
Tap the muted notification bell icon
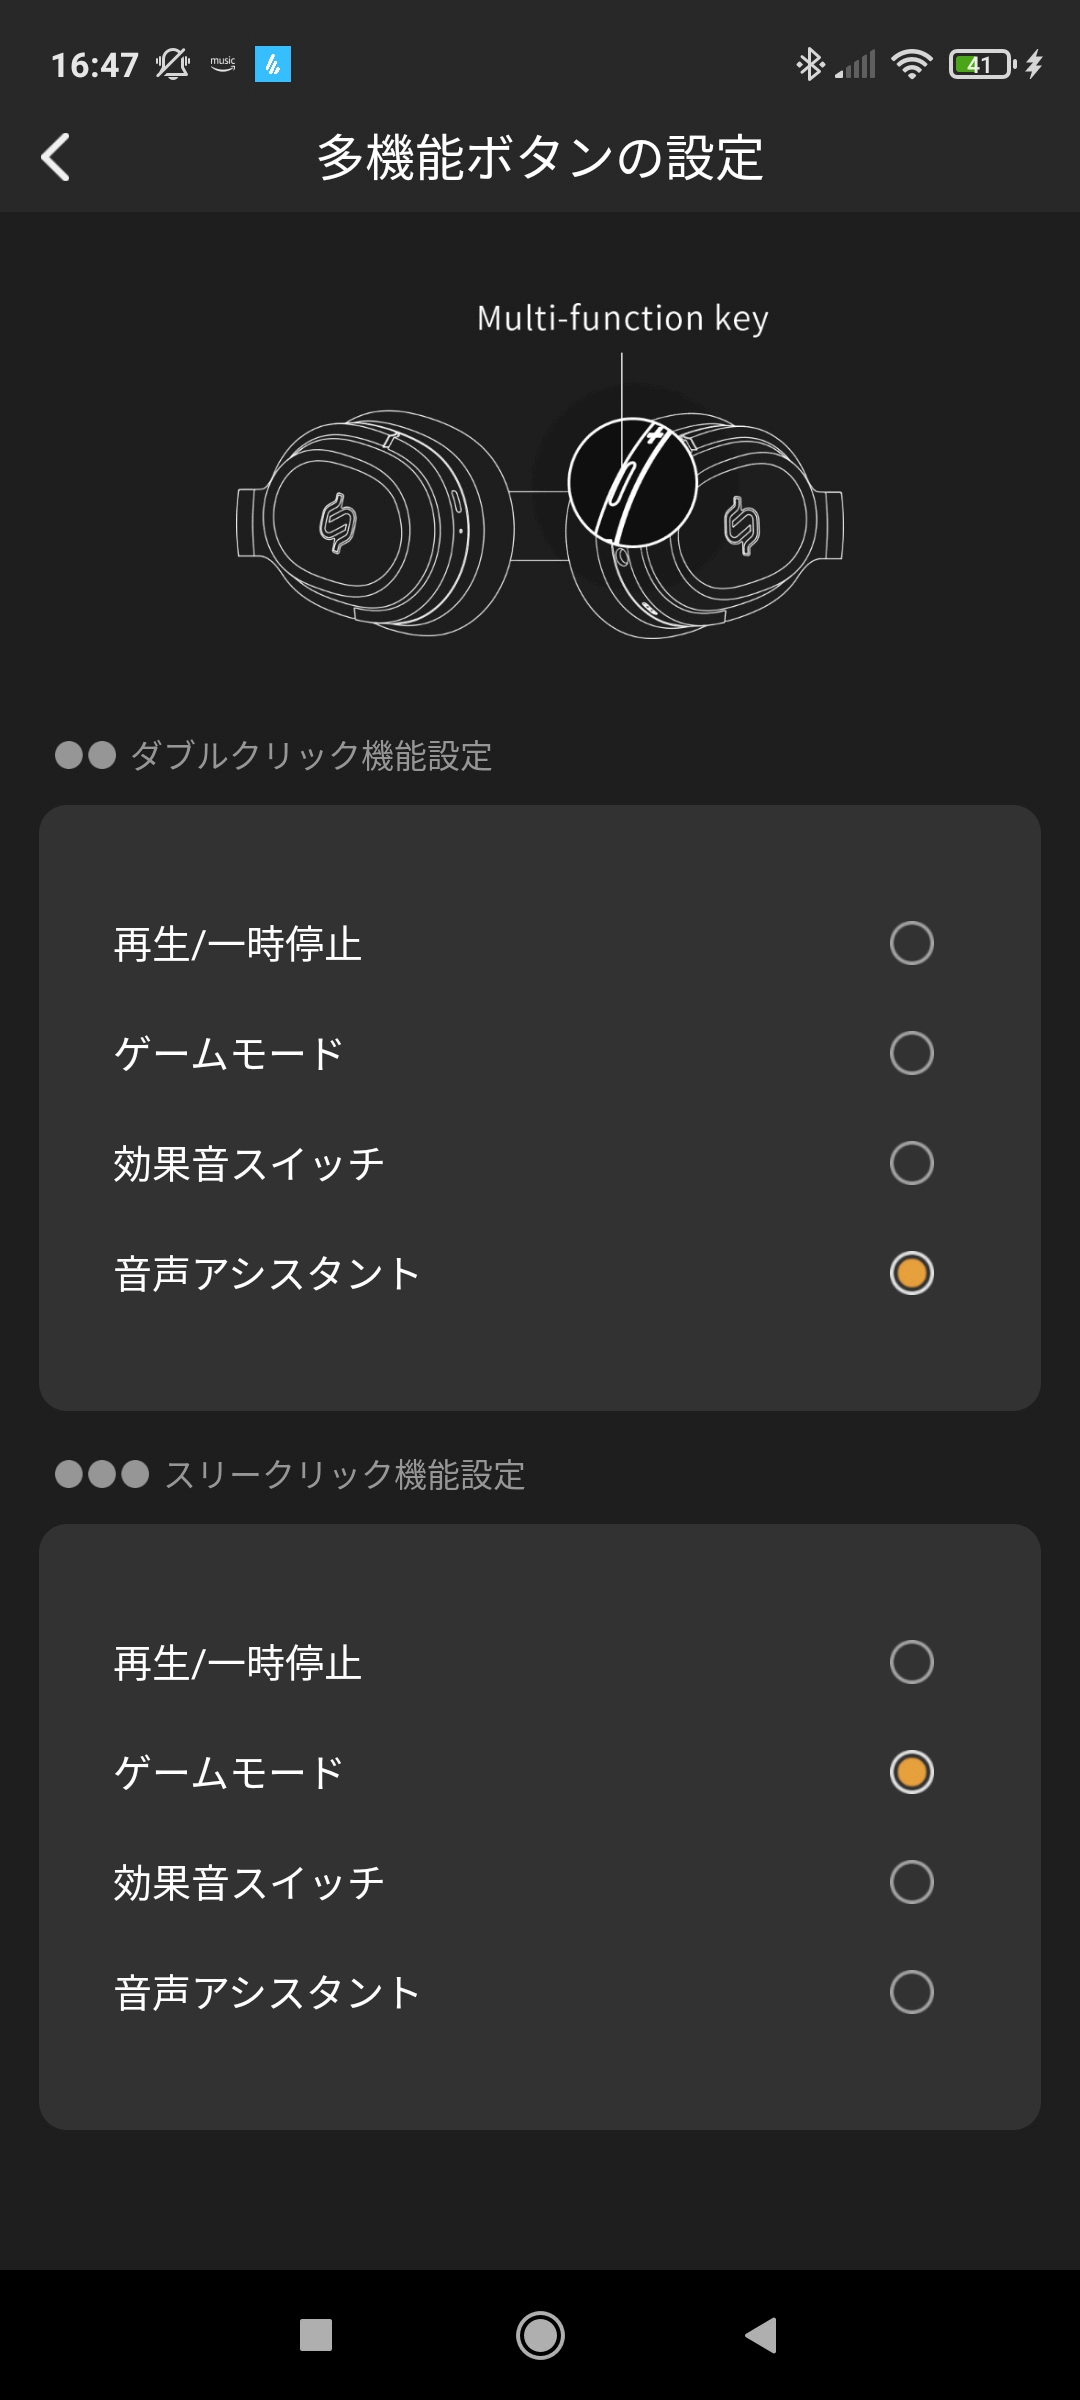point(172,65)
